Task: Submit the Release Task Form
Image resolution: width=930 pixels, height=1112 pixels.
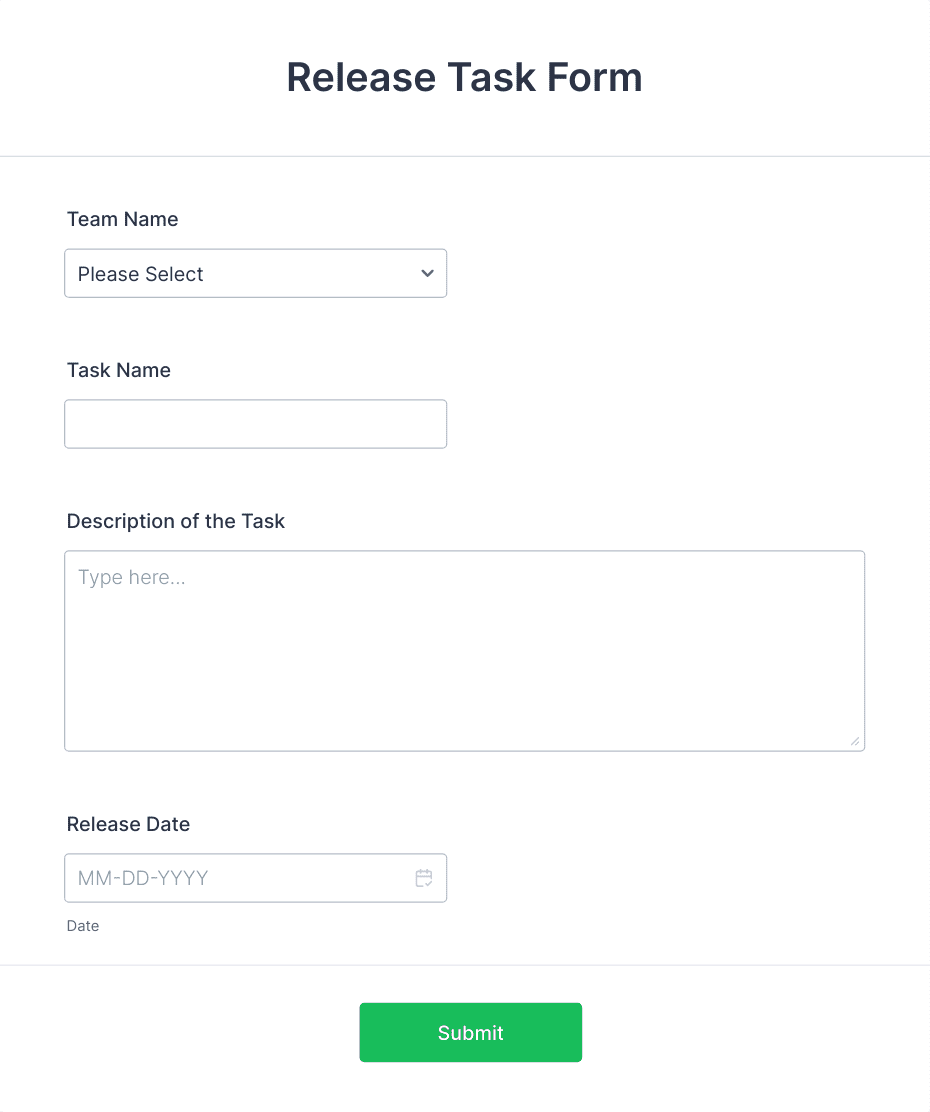Action: pyautogui.click(x=470, y=1033)
